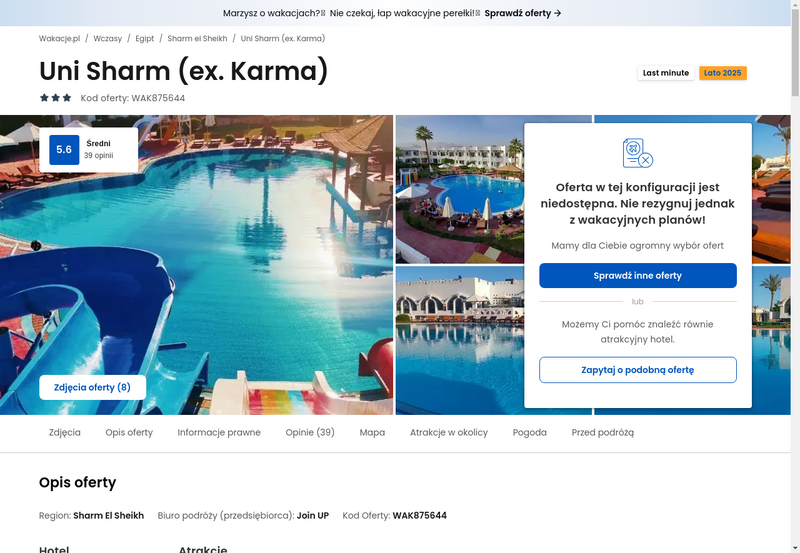Click the three-star hotel rating icons

point(56,98)
